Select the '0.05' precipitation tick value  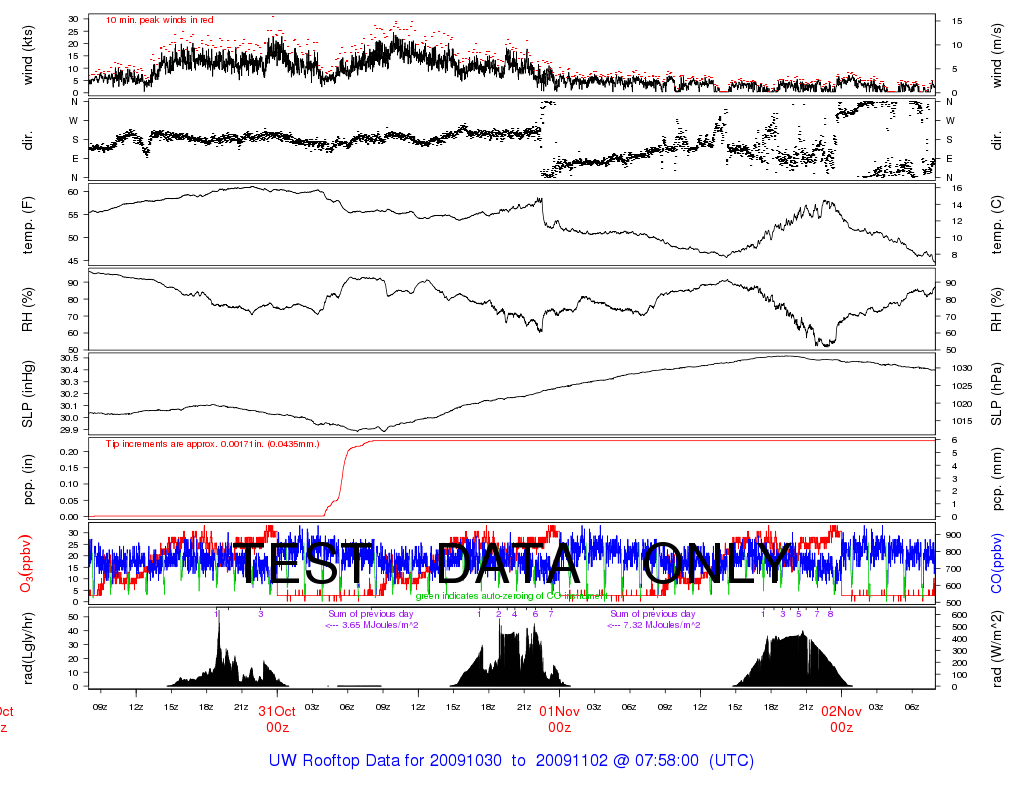[x=69, y=501]
